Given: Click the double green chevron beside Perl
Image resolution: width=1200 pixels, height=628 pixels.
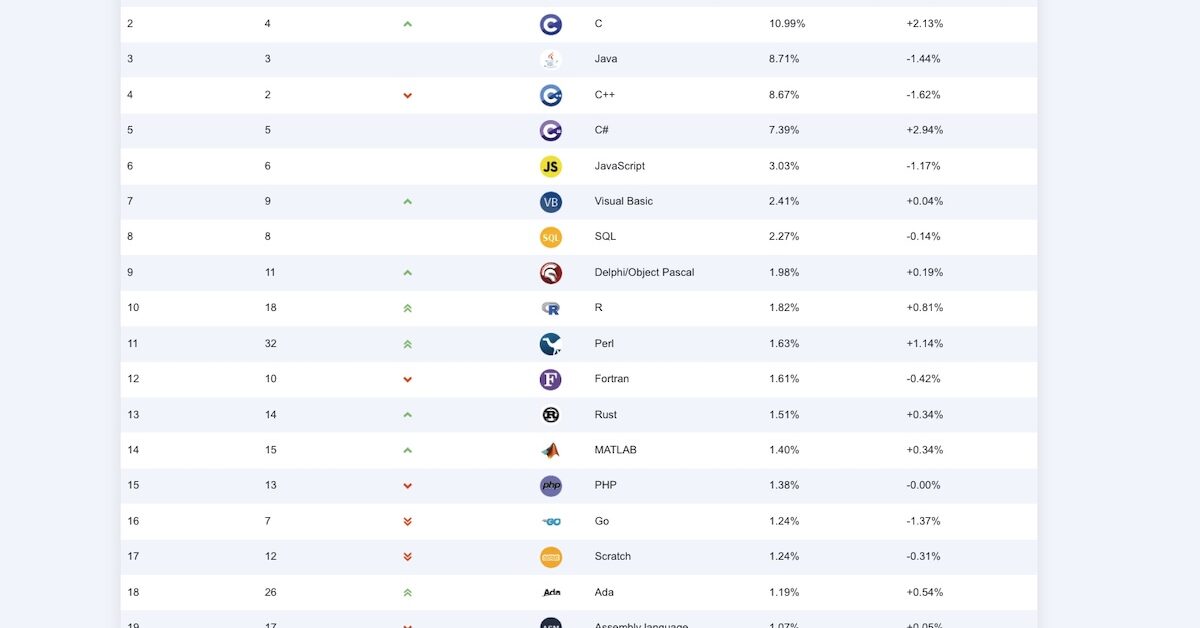Looking at the screenshot, I should 407,343.
